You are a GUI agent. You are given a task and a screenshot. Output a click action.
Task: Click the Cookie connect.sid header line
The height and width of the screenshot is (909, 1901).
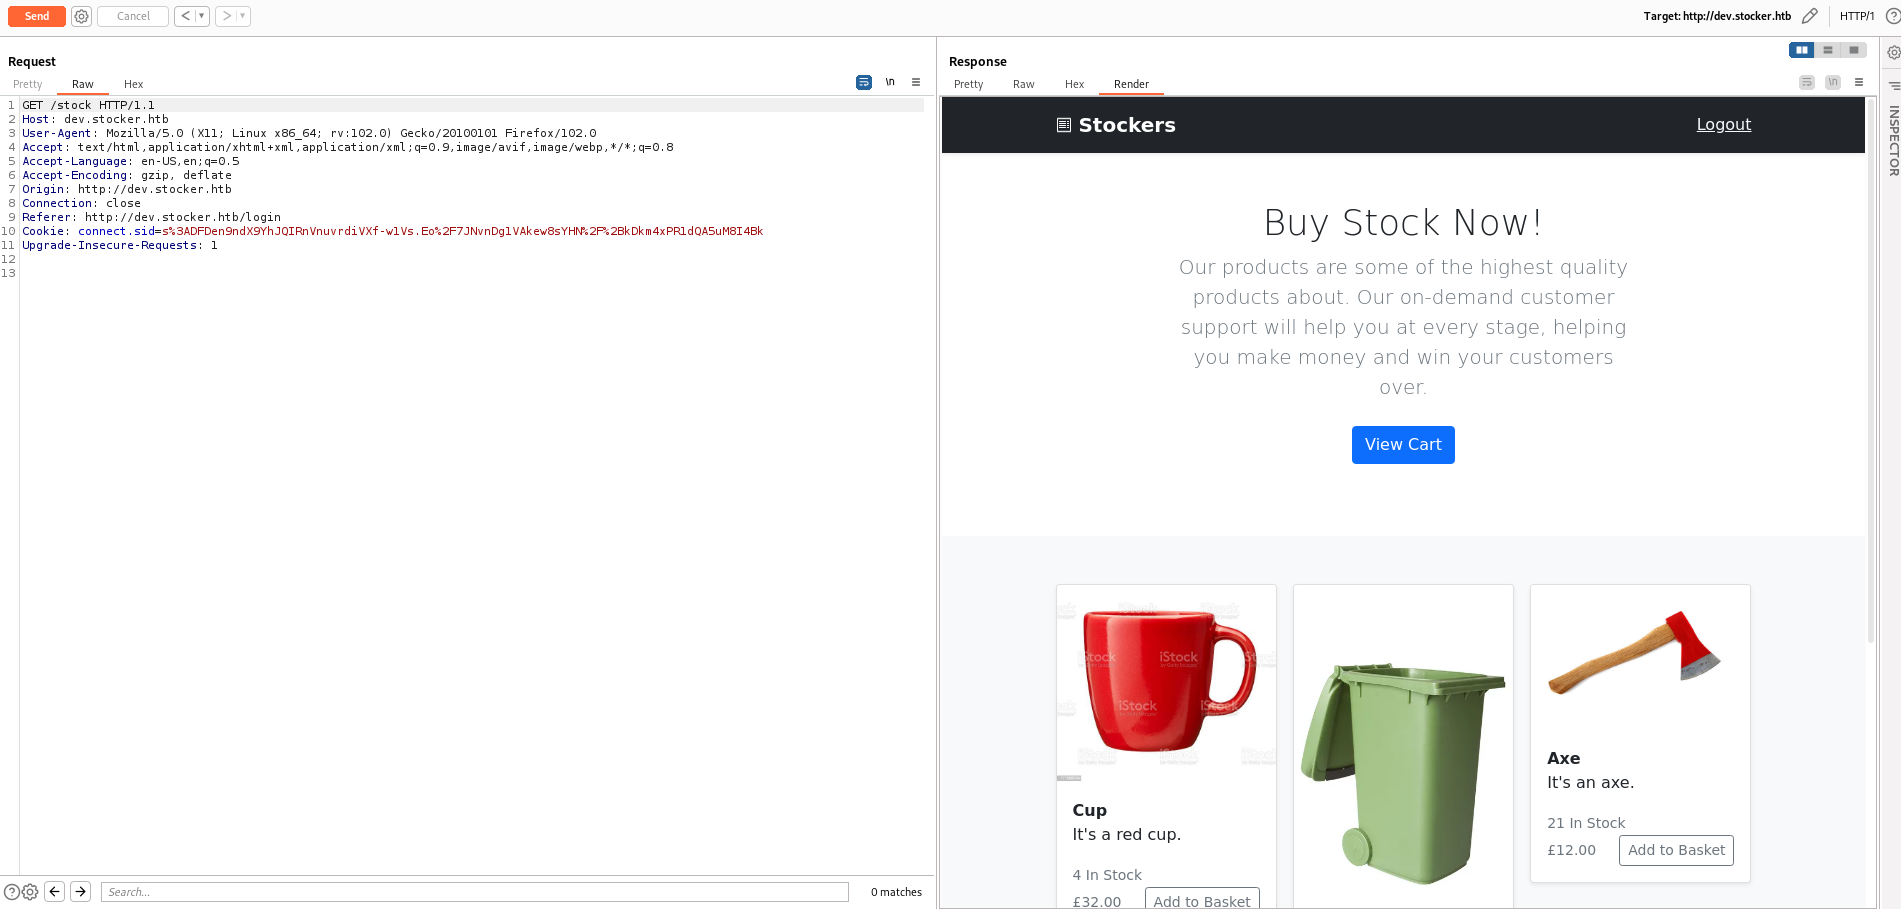point(392,231)
